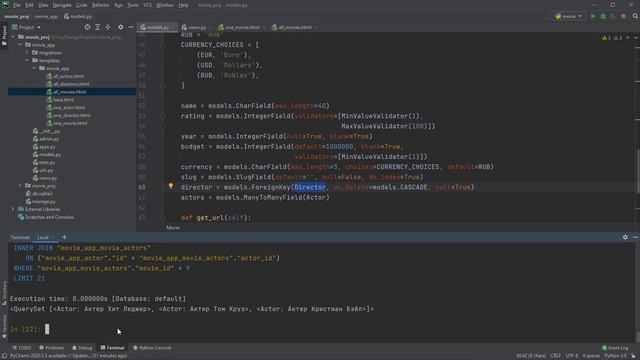The image size is (640, 360).
Task: Jump to next highlighted error arrow
Action: (x=636, y=38)
